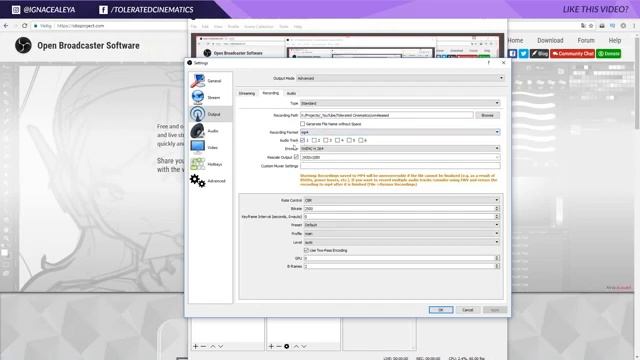This screenshot has width=640, height=360.
Task: Click the Recording Path text field
Action: 387,115
